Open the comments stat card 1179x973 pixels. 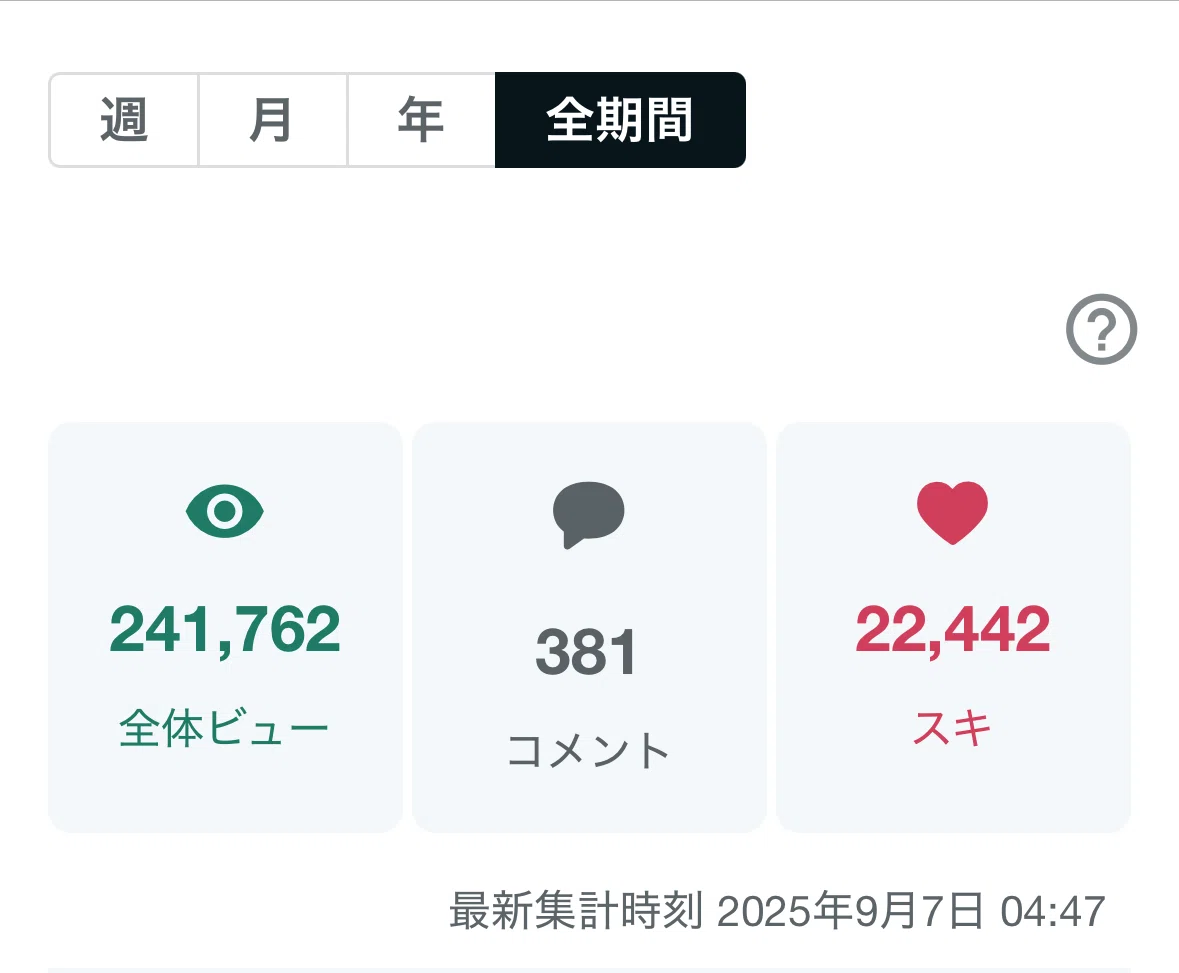tap(590, 627)
